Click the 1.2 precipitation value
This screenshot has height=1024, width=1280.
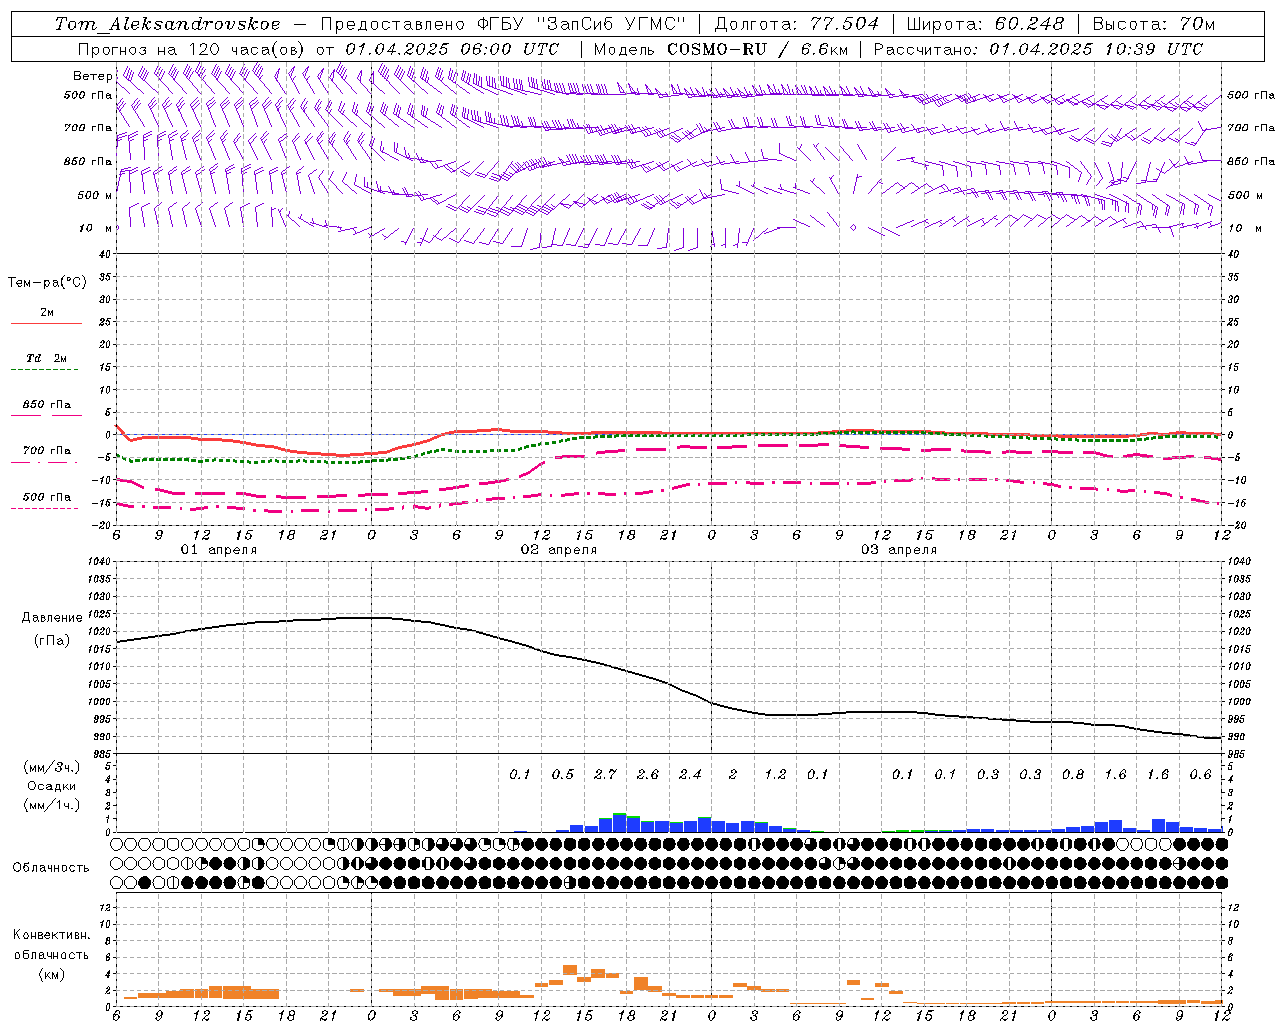click(775, 774)
